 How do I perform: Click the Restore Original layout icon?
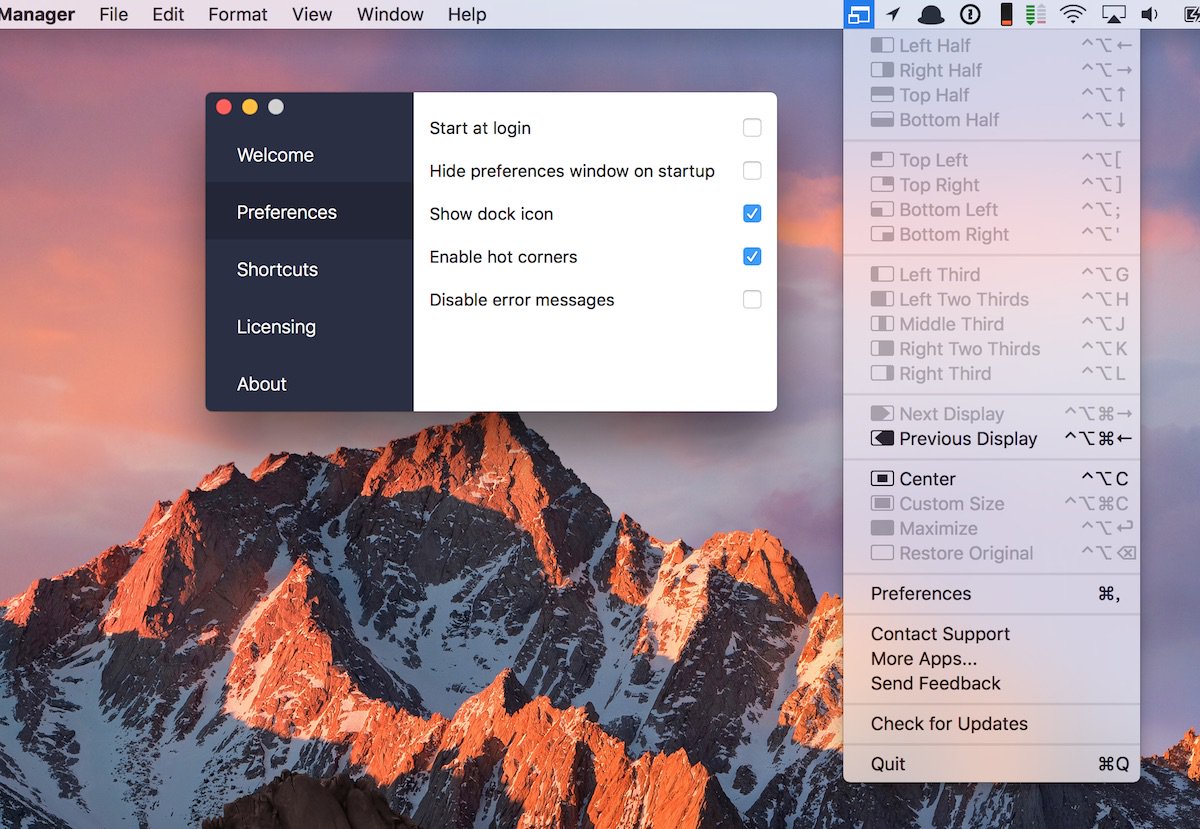(884, 553)
